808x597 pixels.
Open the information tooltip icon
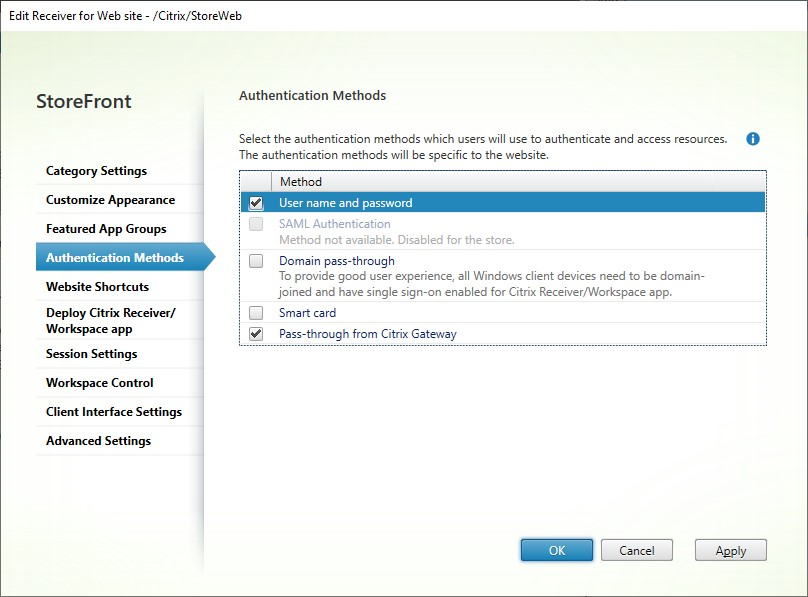754,139
